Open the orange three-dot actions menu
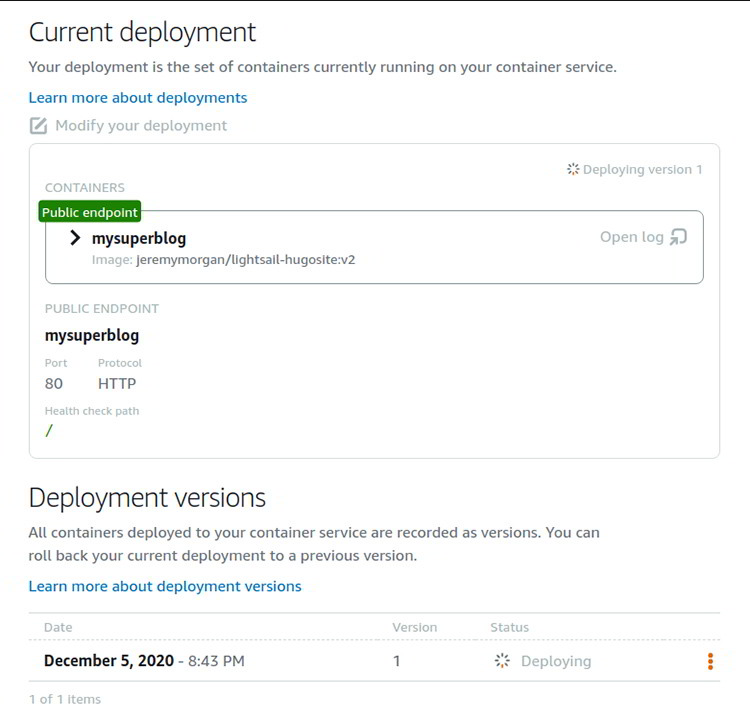The image size is (750, 719). pos(710,661)
